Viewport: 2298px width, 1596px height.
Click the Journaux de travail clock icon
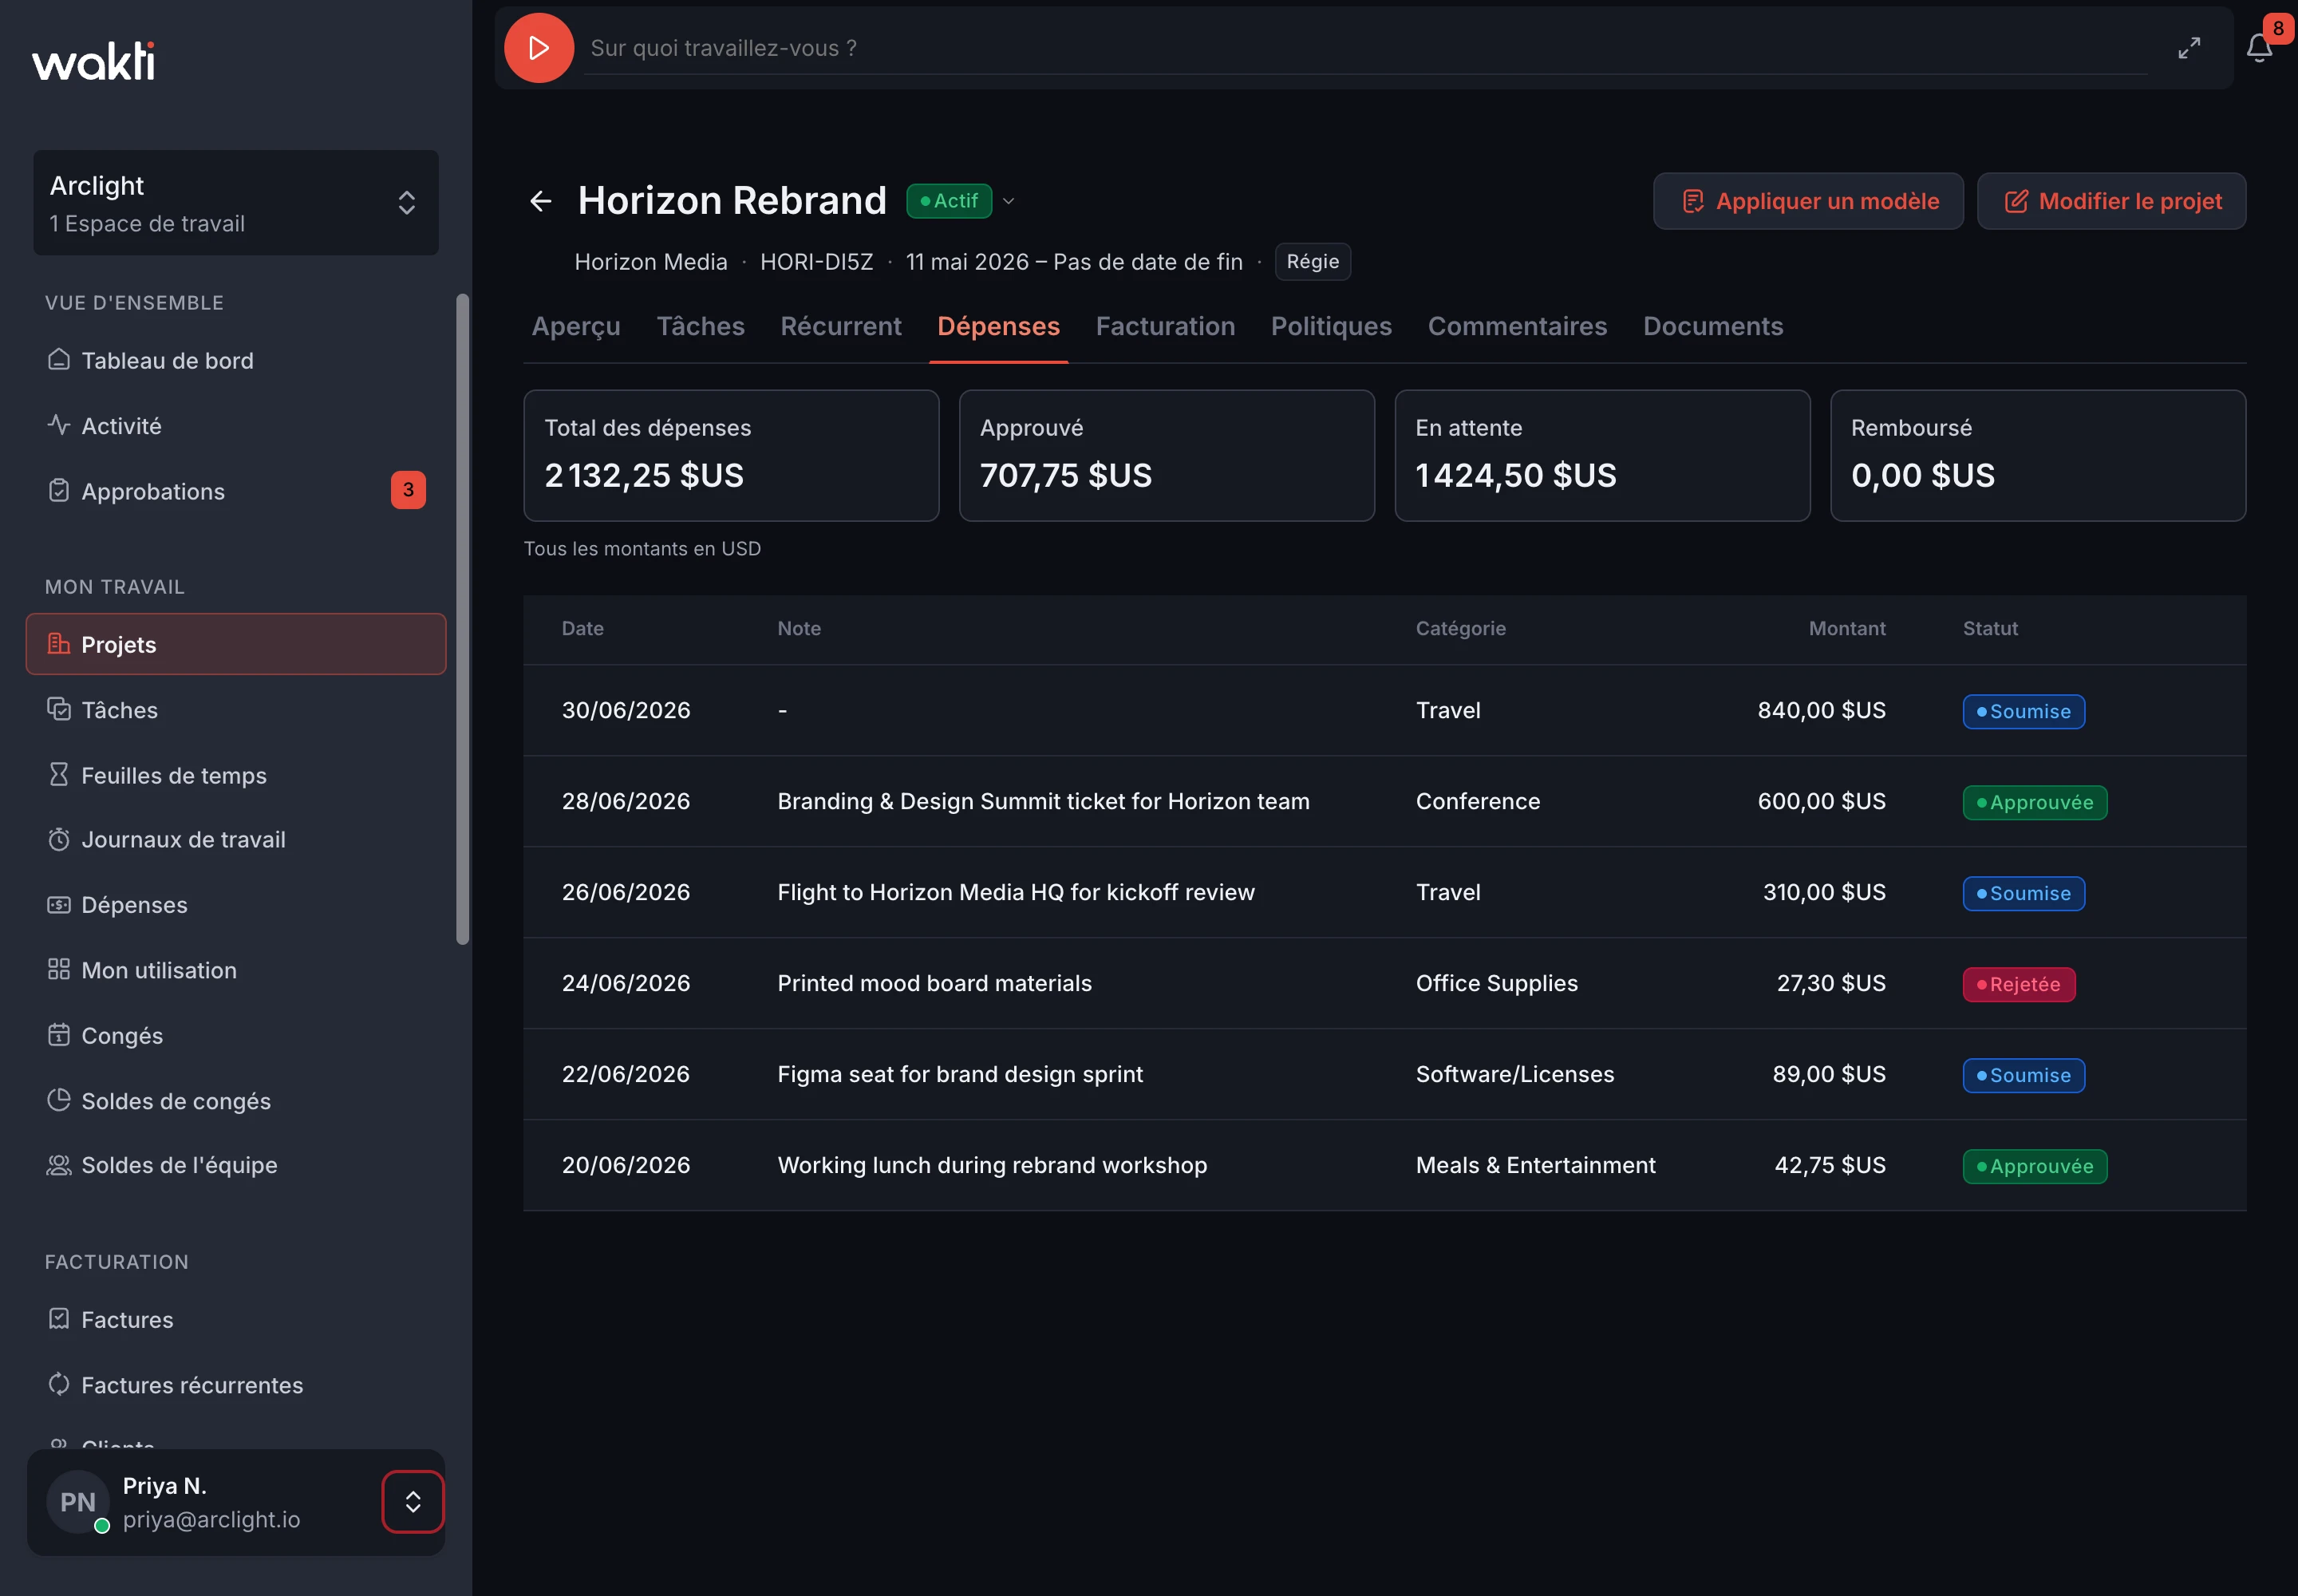pos(59,839)
